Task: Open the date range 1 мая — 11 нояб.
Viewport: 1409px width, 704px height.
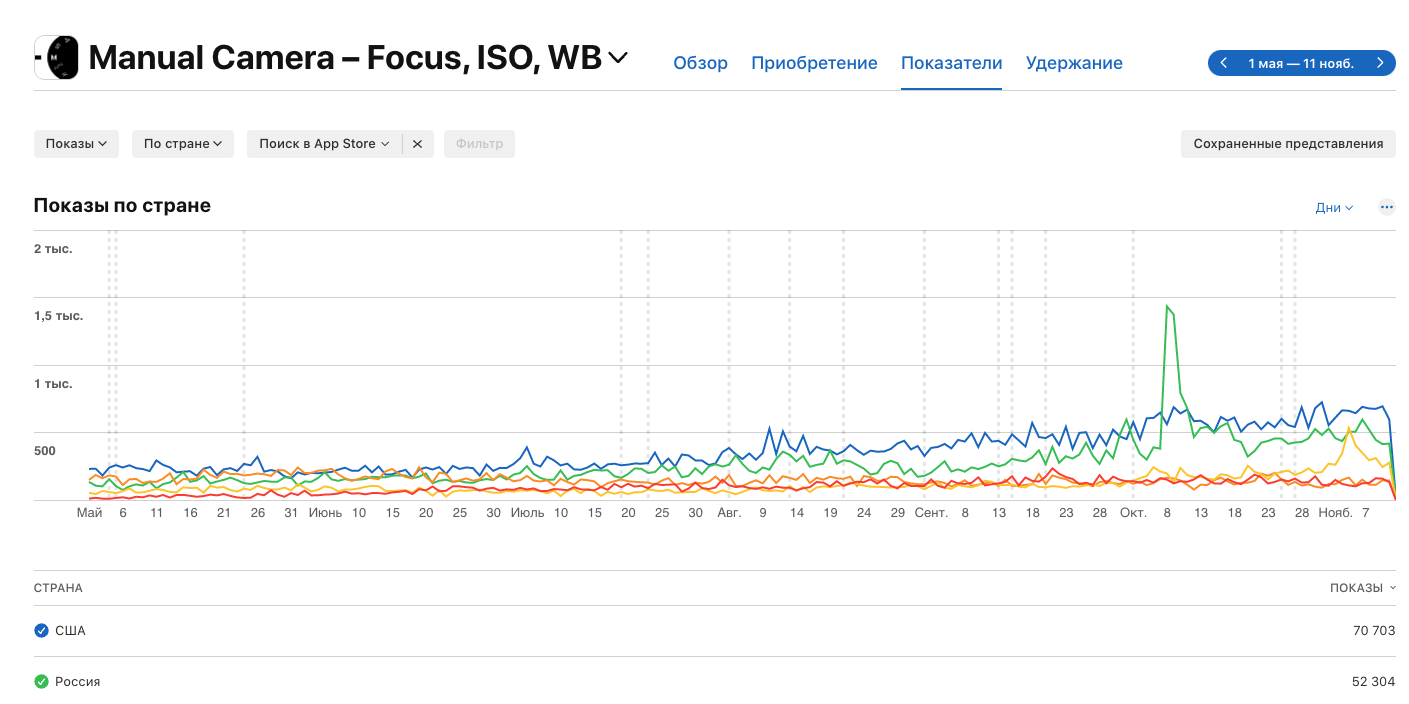Action: click(1301, 63)
